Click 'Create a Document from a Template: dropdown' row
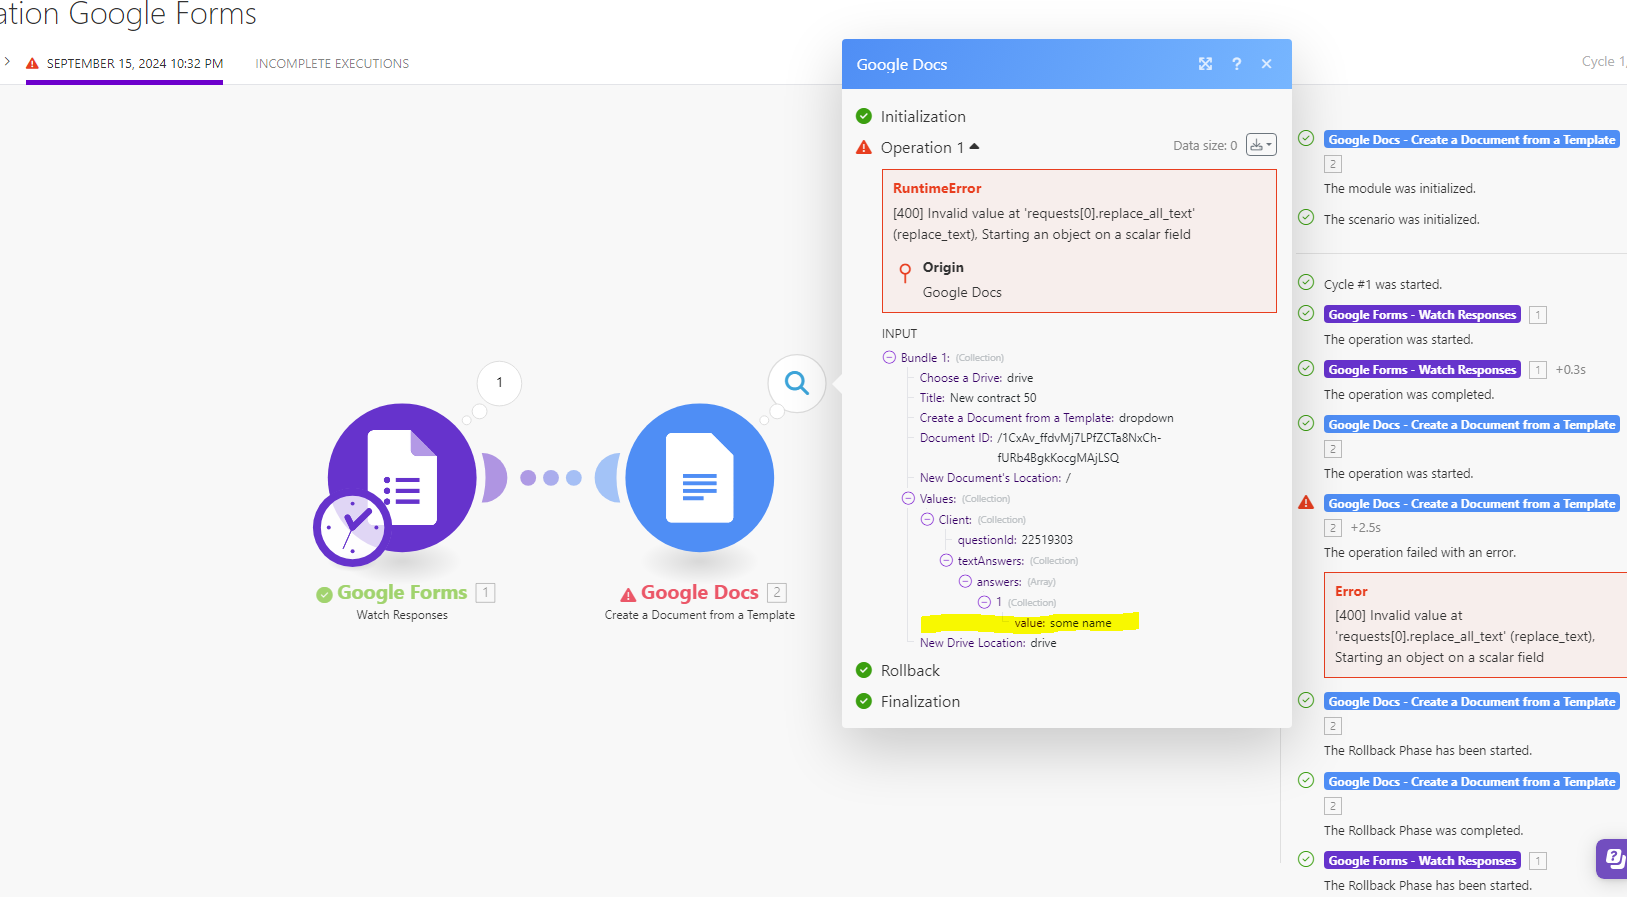The width and height of the screenshot is (1627, 897). (x=1047, y=418)
